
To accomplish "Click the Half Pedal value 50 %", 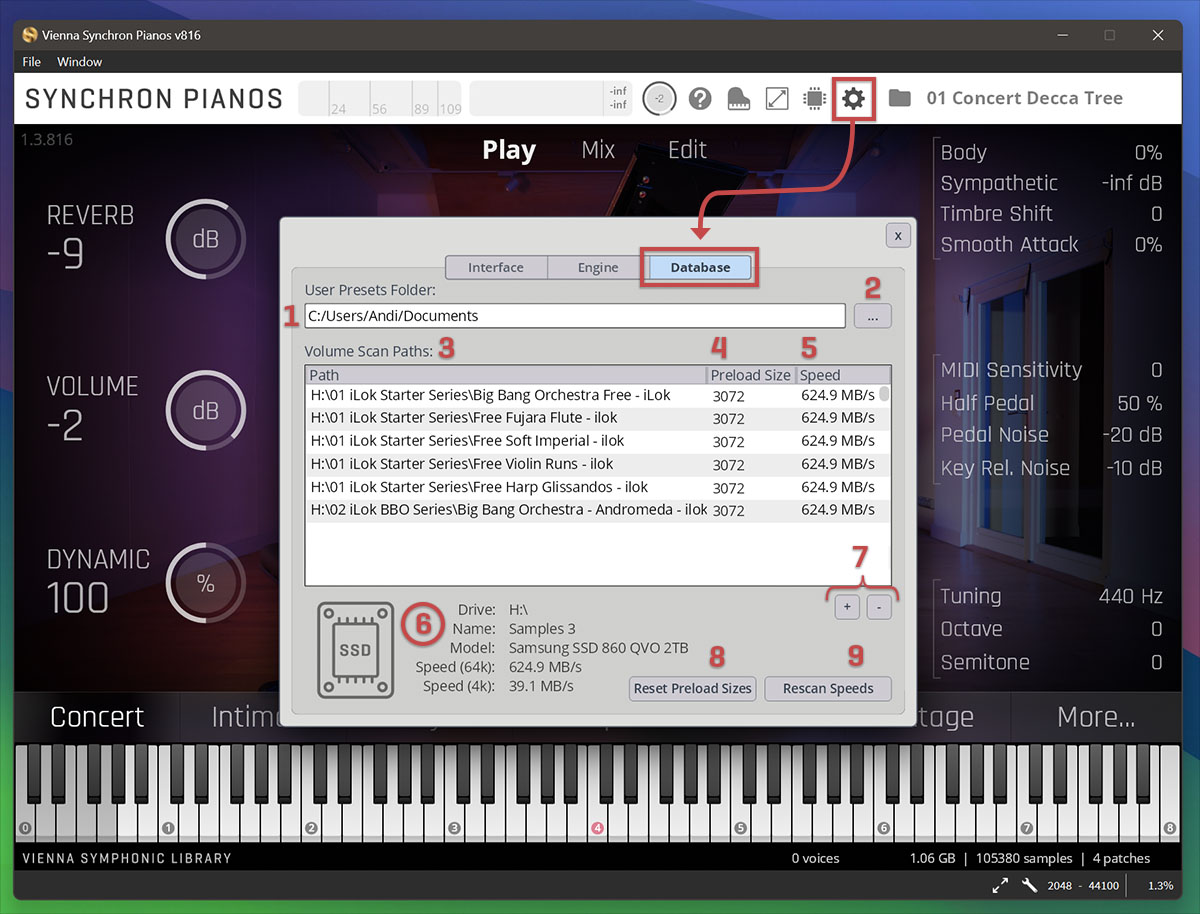I will pos(1140,403).
